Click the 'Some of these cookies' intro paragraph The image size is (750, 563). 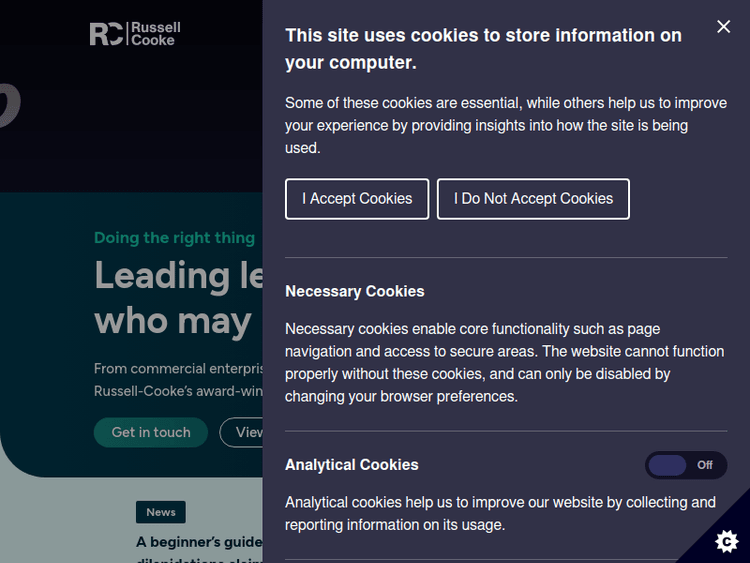click(491, 125)
